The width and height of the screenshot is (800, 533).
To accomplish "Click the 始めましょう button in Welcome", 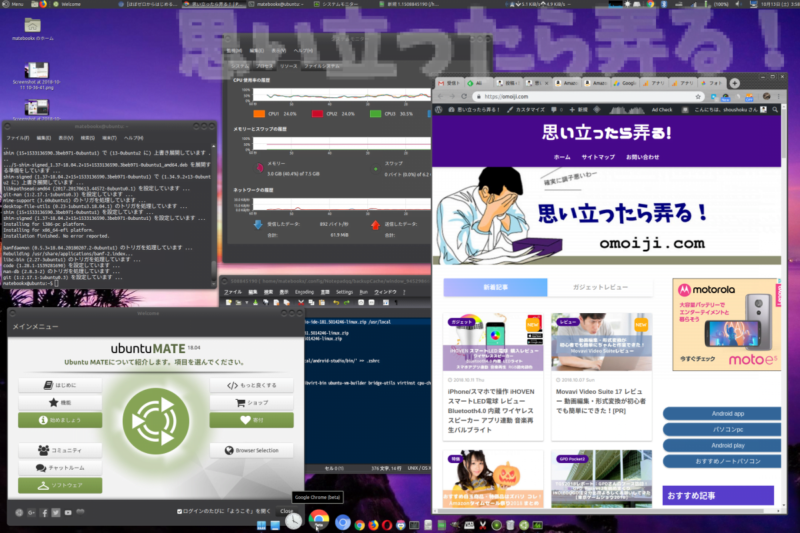I will pyautogui.click(x=60, y=420).
